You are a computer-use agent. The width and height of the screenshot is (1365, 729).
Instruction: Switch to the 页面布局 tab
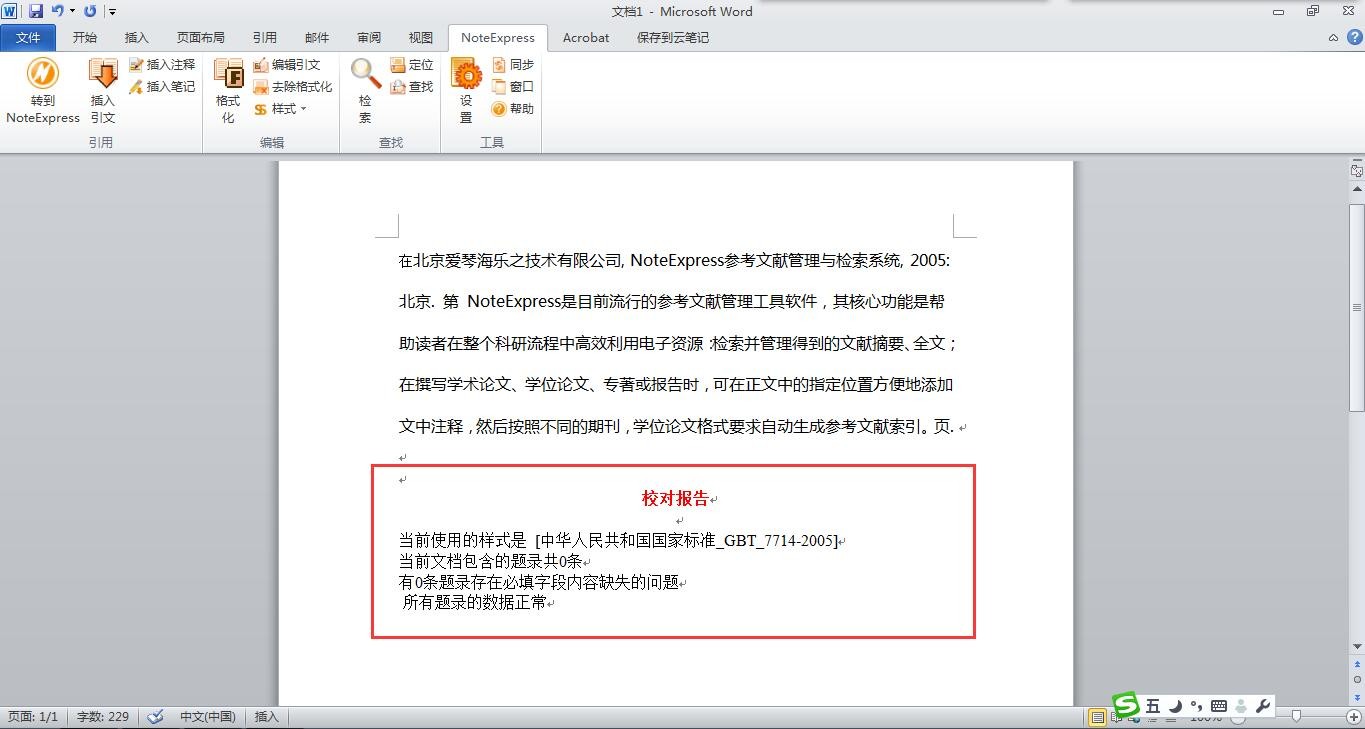coord(201,37)
